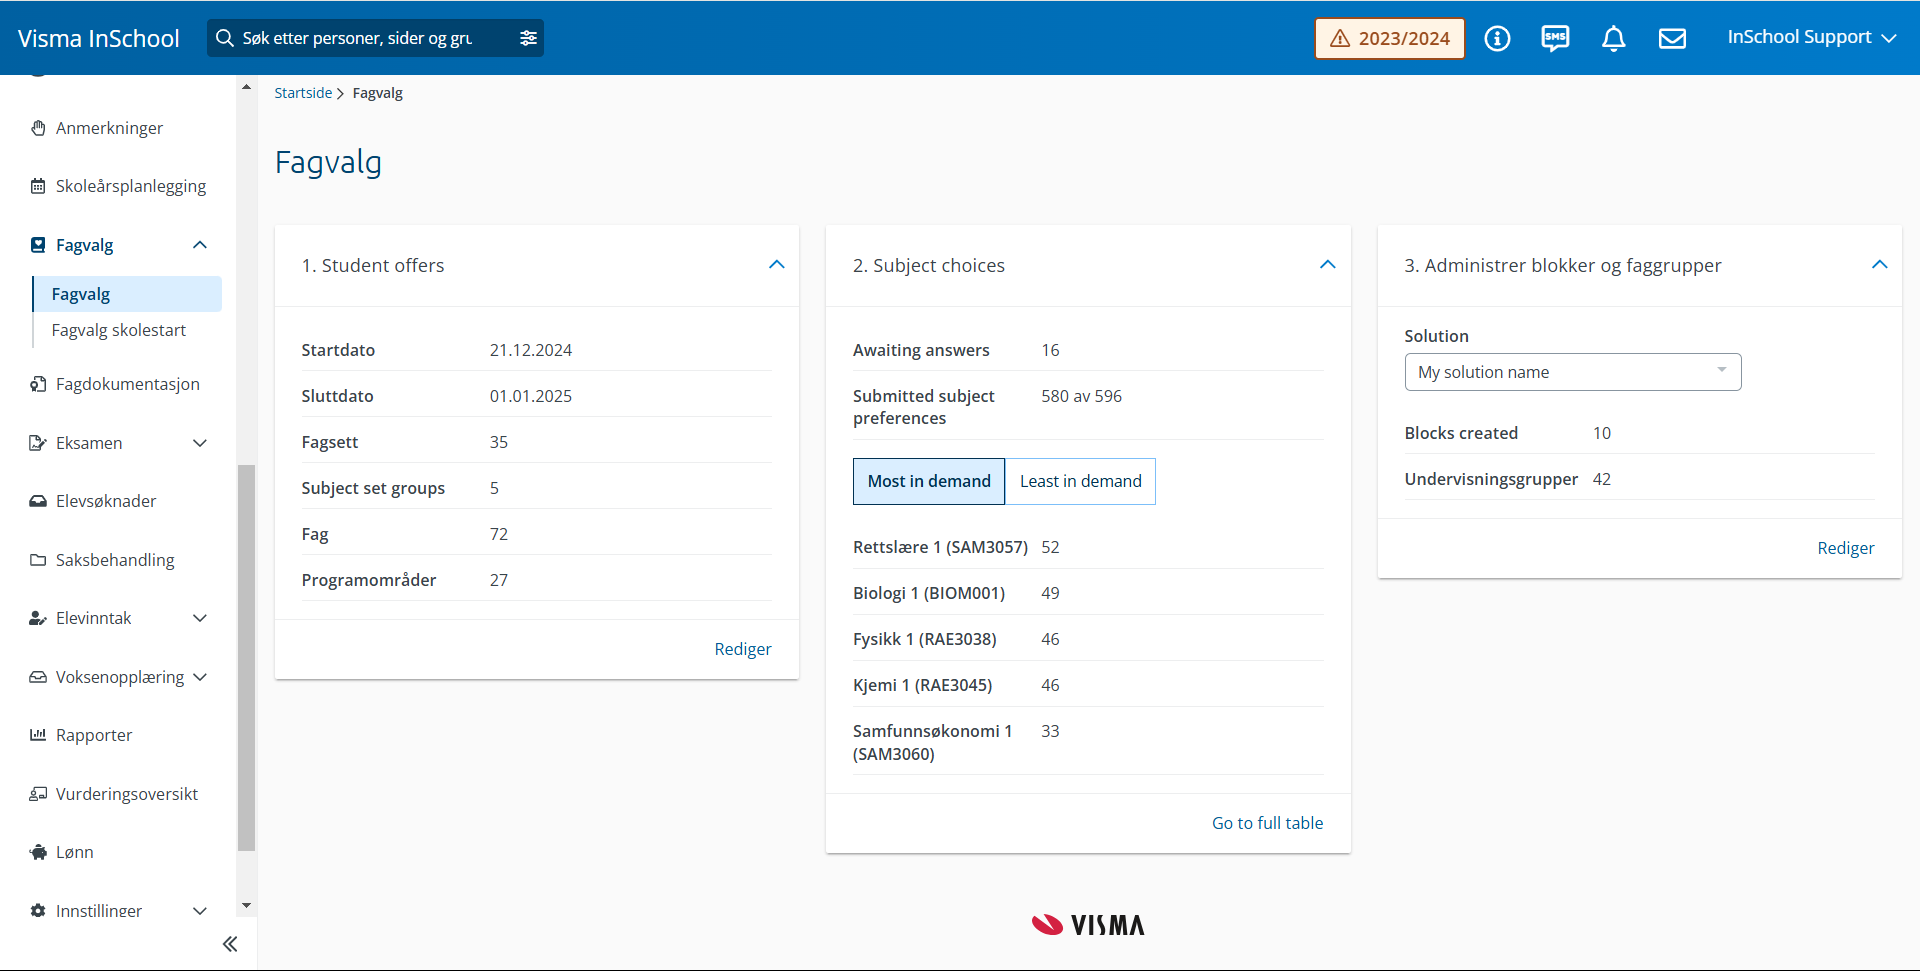Click the Startdato 21.12.2024 value

pyautogui.click(x=531, y=350)
